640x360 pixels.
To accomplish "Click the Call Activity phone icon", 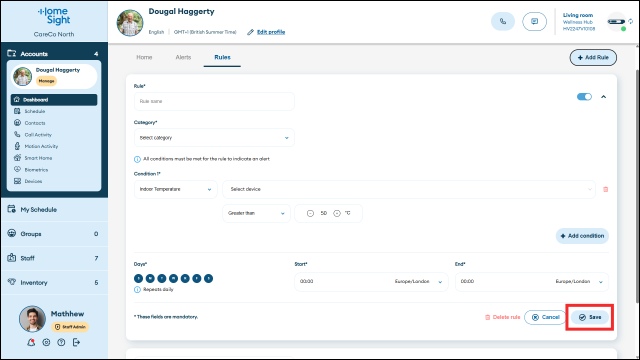I will (x=17, y=134).
